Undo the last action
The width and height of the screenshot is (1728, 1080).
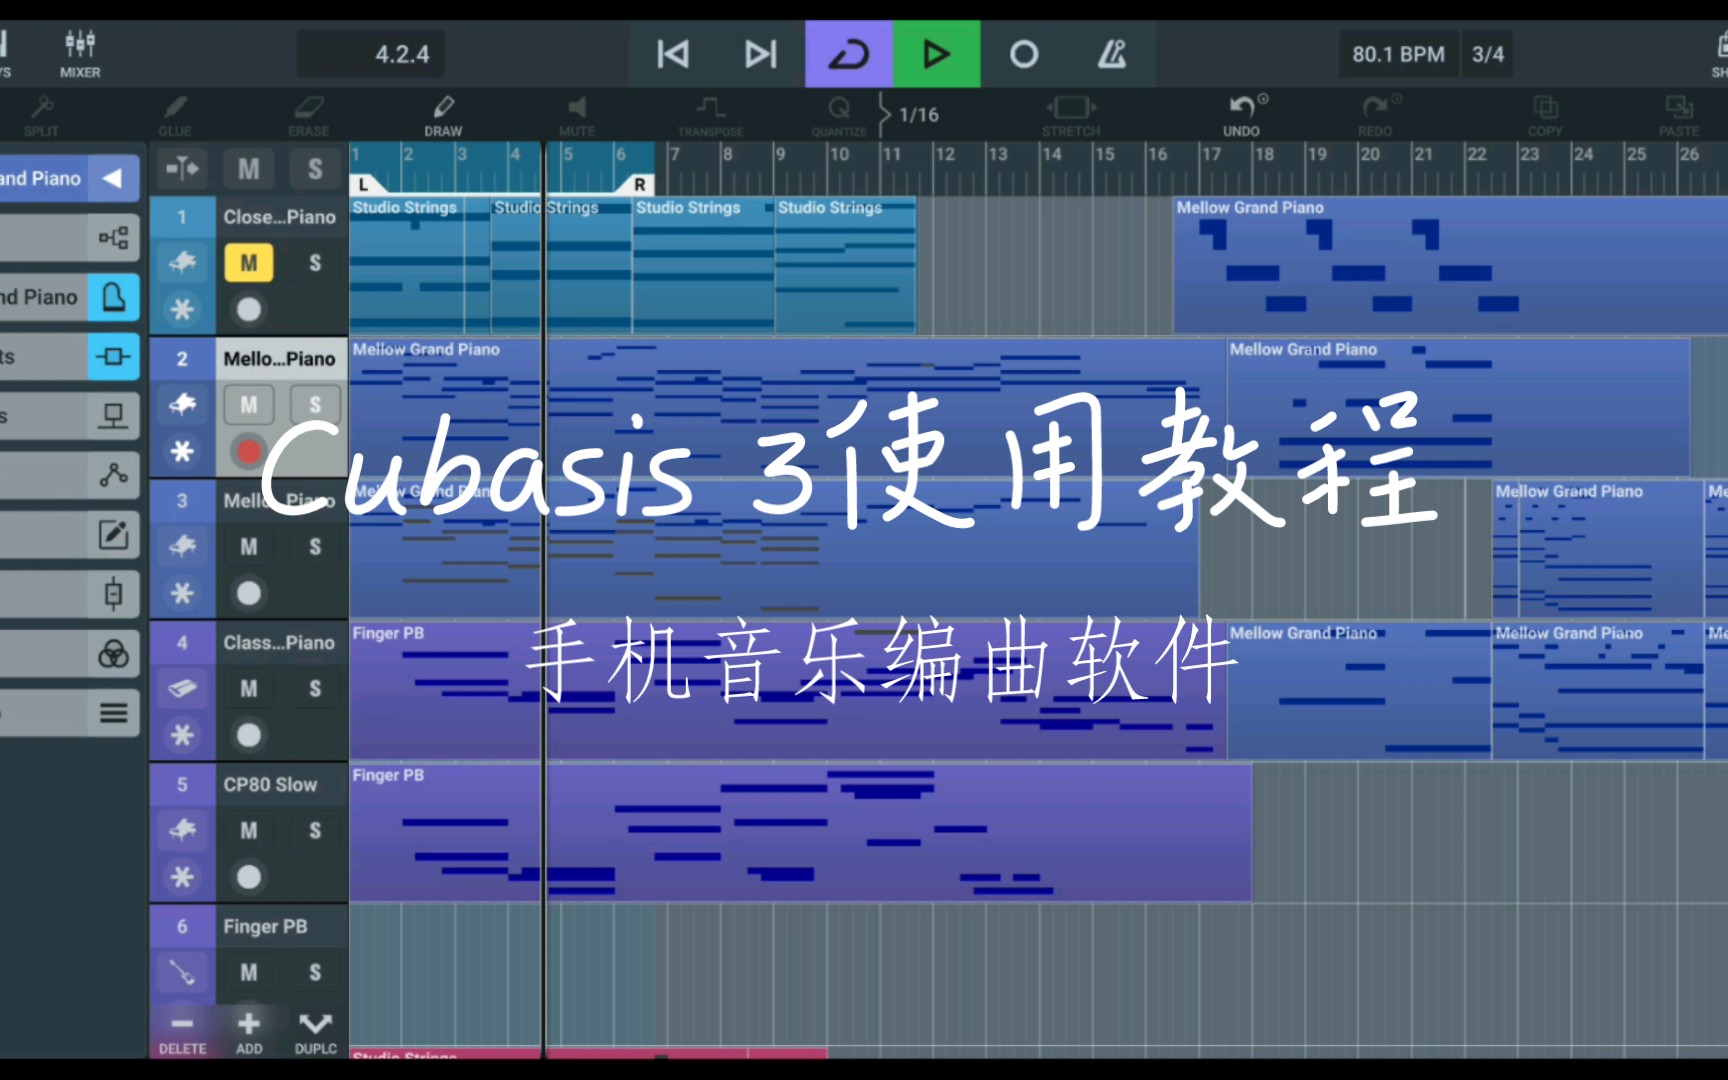1242,115
